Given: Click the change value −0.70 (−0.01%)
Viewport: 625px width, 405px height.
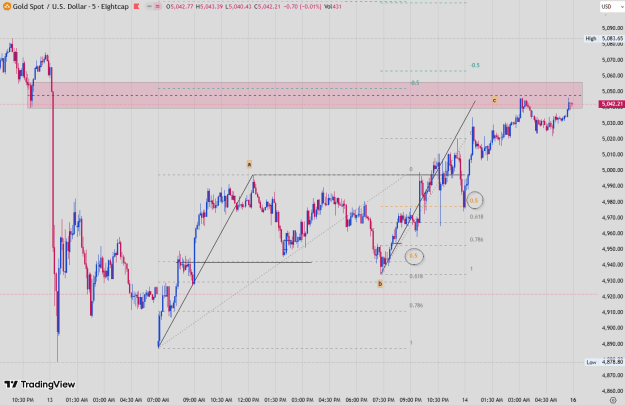Looking at the screenshot, I should [302, 6].
